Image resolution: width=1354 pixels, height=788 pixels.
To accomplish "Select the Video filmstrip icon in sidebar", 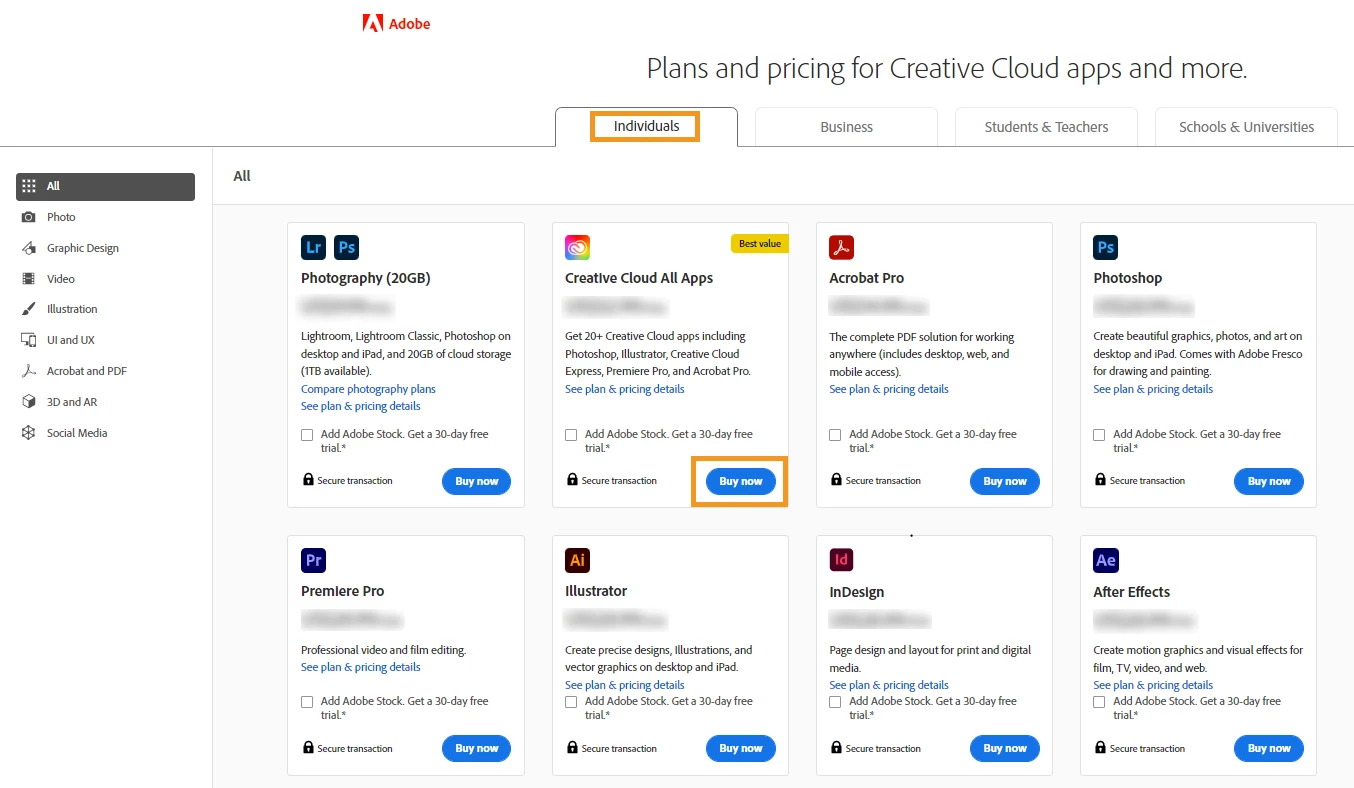I will [28, 279].
